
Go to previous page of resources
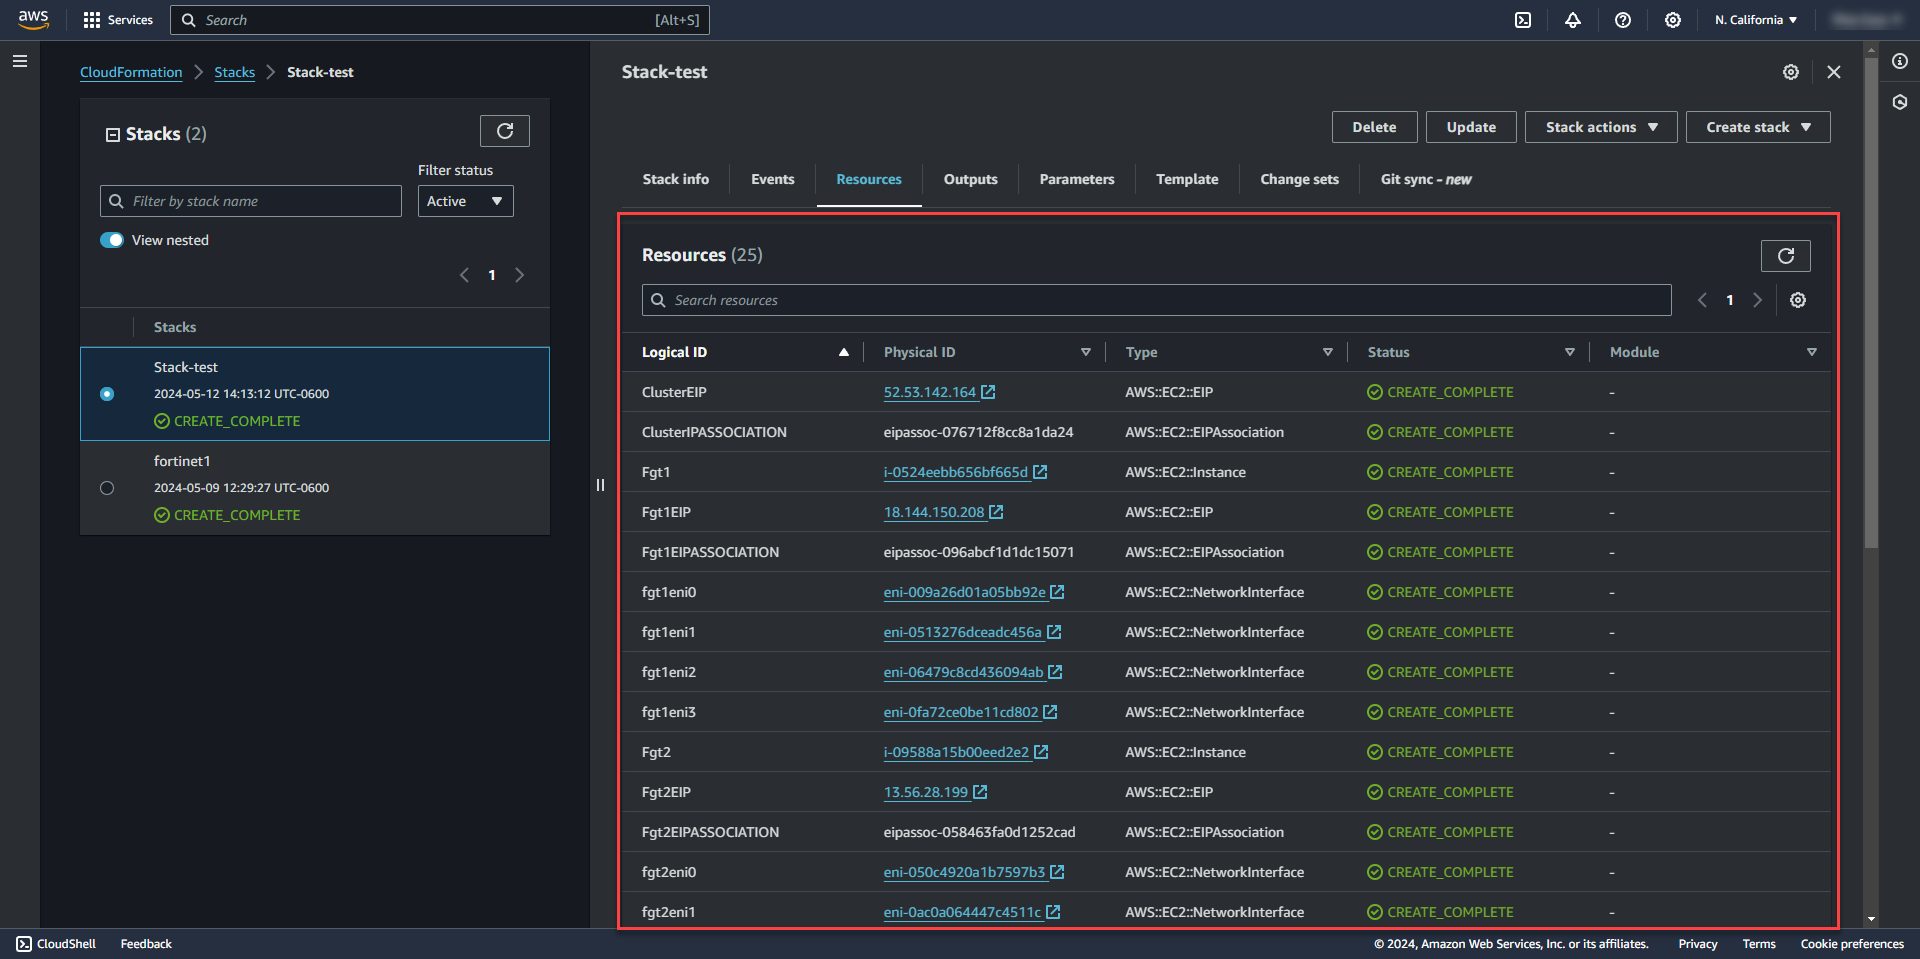tap(1702, 300)
